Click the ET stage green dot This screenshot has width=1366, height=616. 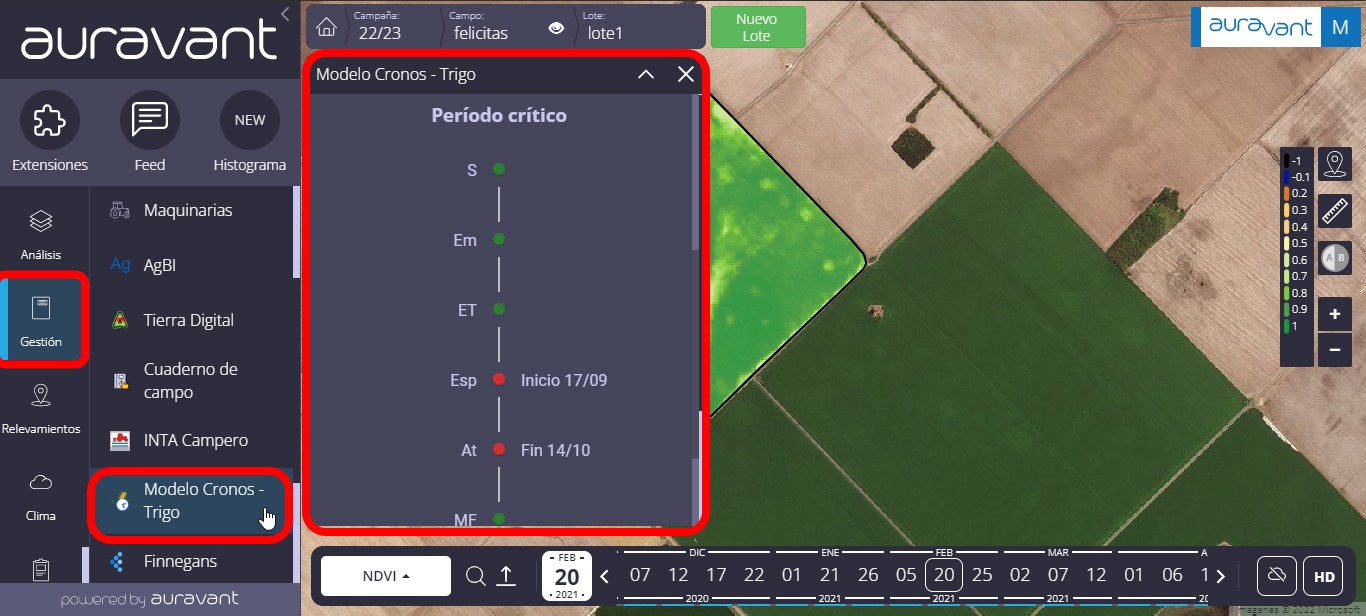click(x=499, y=309)
